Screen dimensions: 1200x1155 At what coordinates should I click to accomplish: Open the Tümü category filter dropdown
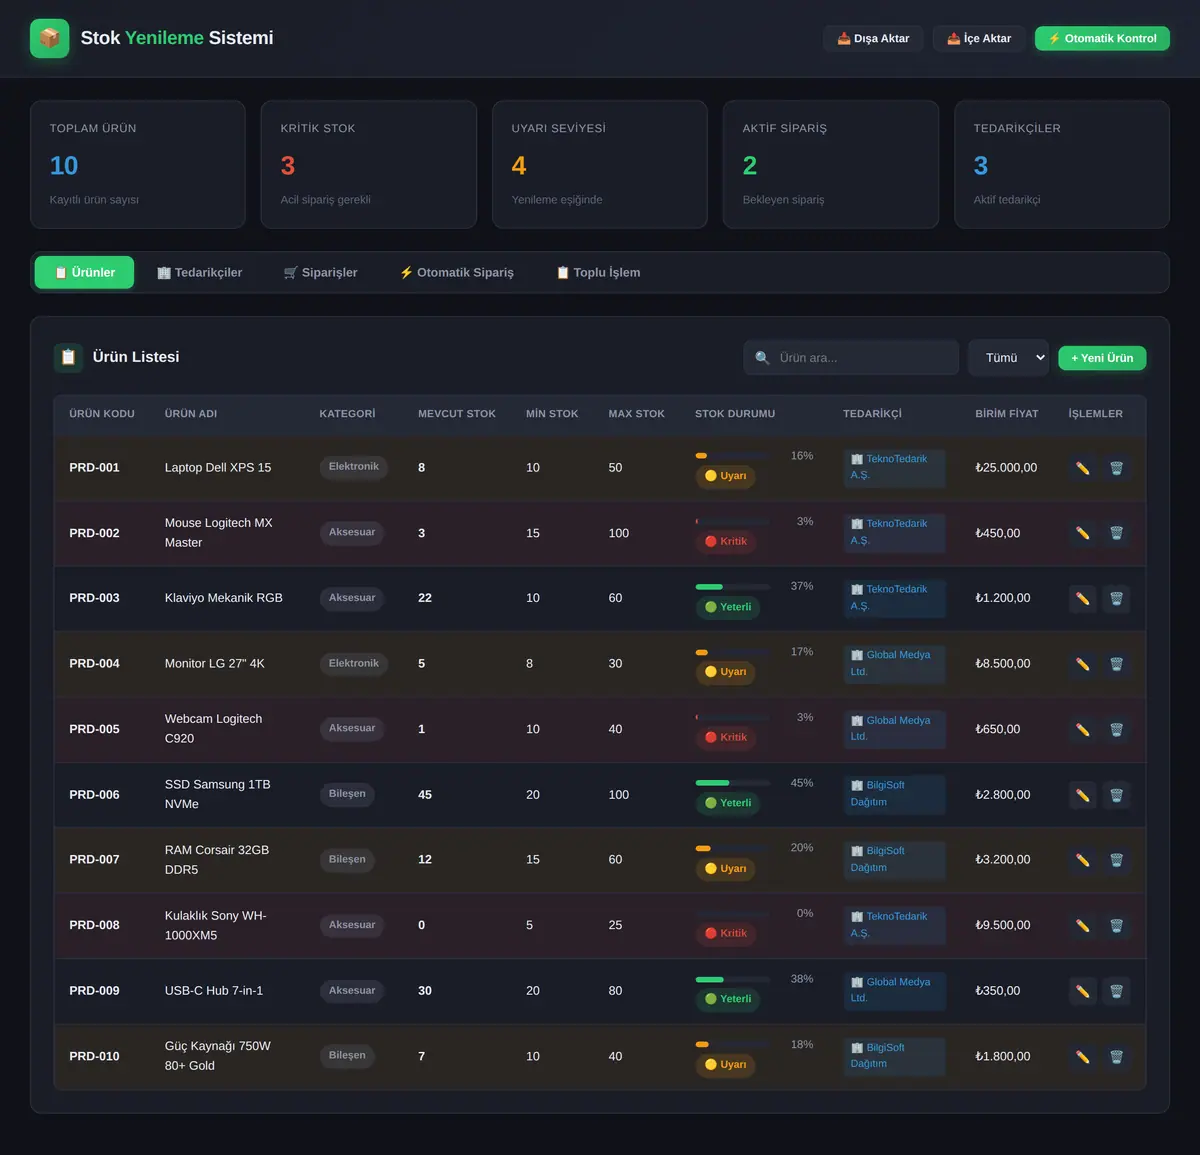tap(1008, 358)
